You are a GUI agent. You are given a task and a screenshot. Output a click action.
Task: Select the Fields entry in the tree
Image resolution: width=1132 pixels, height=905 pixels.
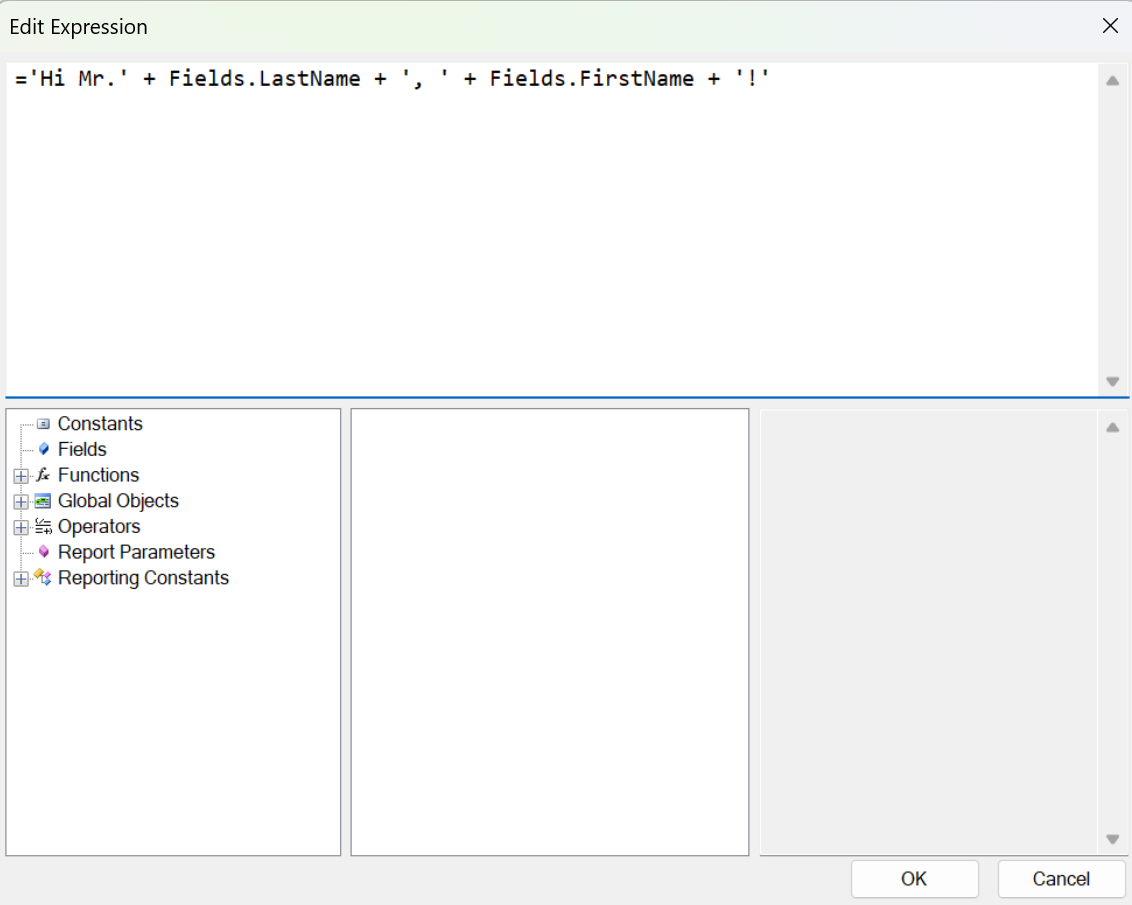click(82, 449)
